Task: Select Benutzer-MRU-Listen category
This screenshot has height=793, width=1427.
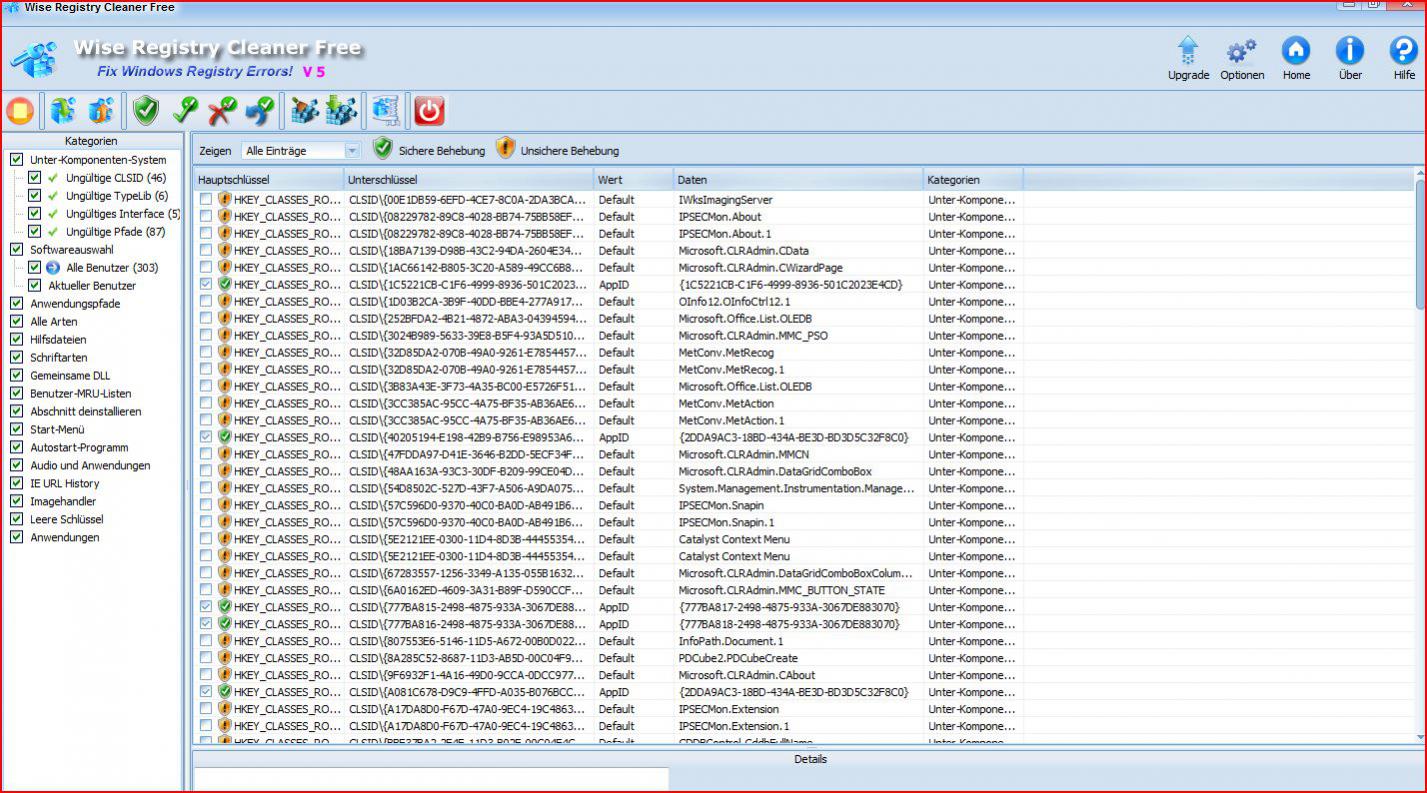Action: [81, 393]
